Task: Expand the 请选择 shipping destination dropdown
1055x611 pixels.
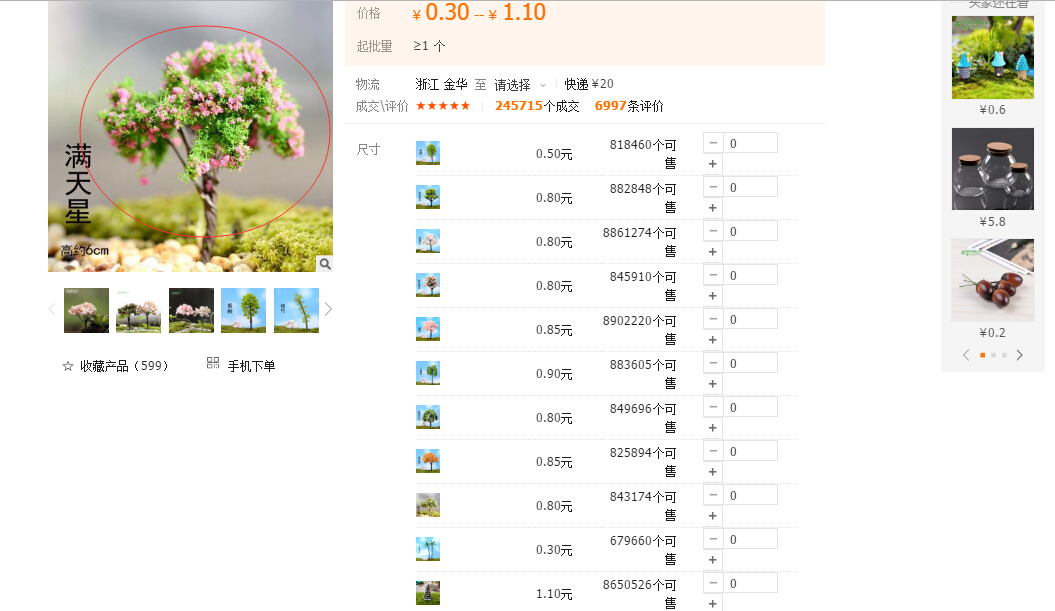Action: coord(519,85)
